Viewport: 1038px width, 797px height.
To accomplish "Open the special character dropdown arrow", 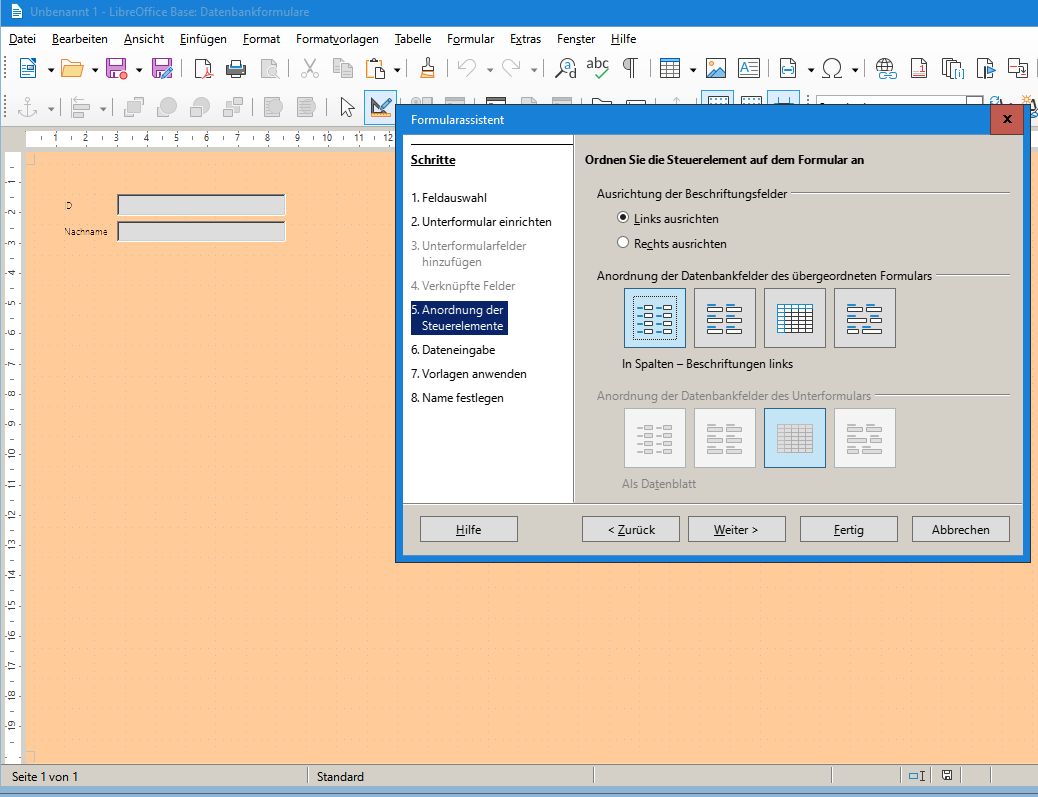I will (855, 70).
